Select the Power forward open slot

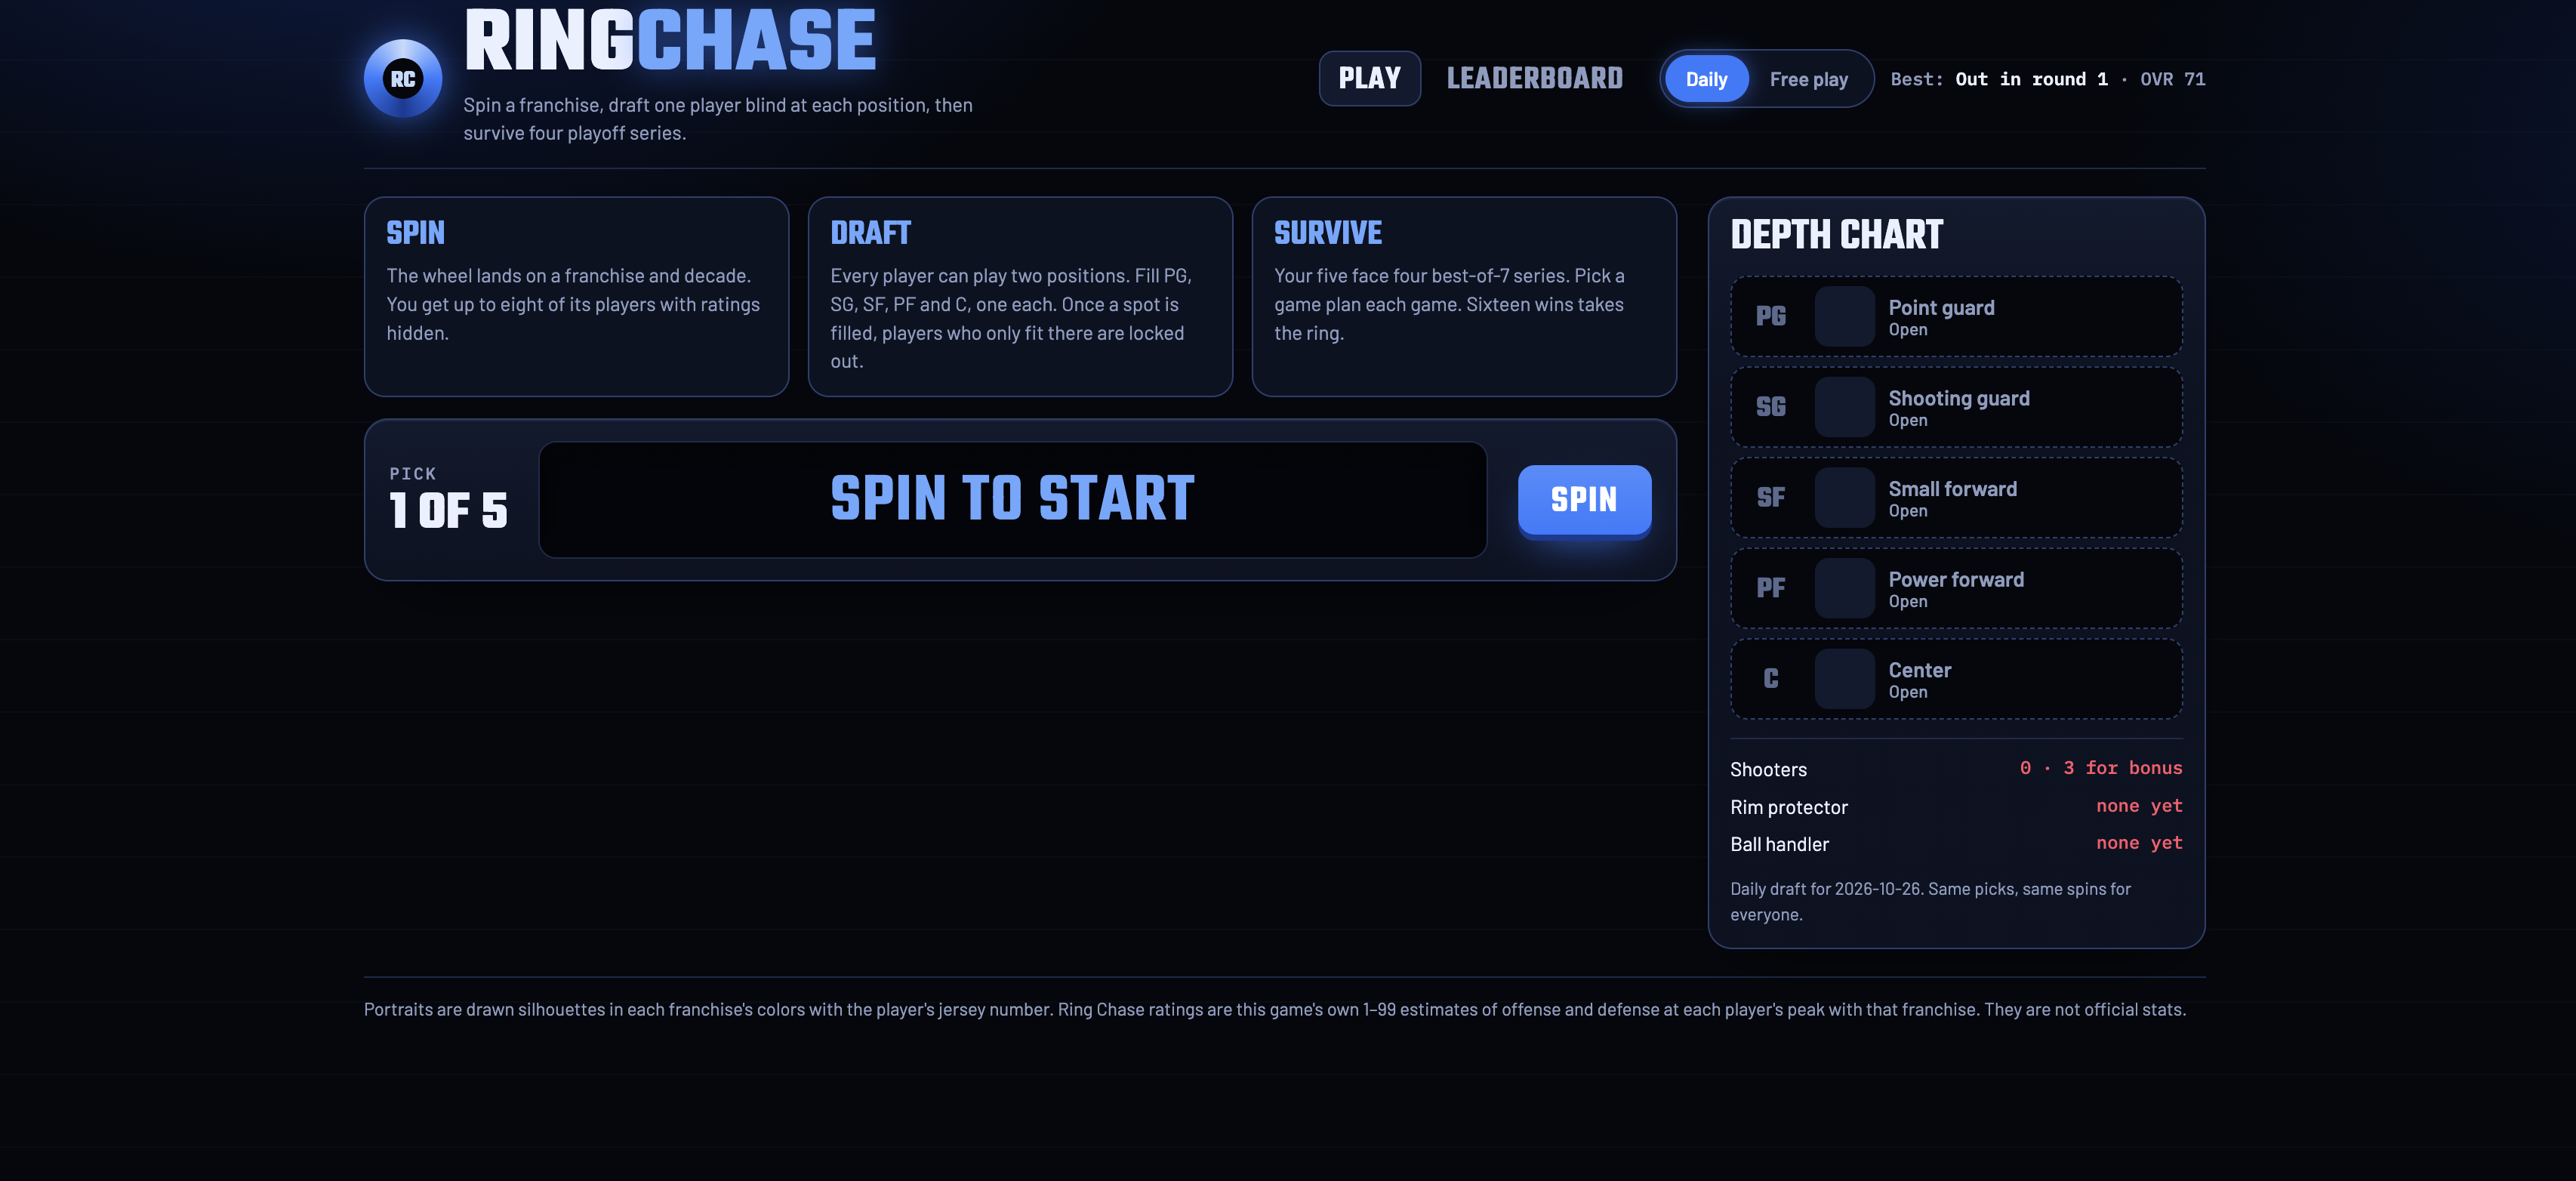point(1956,588)
